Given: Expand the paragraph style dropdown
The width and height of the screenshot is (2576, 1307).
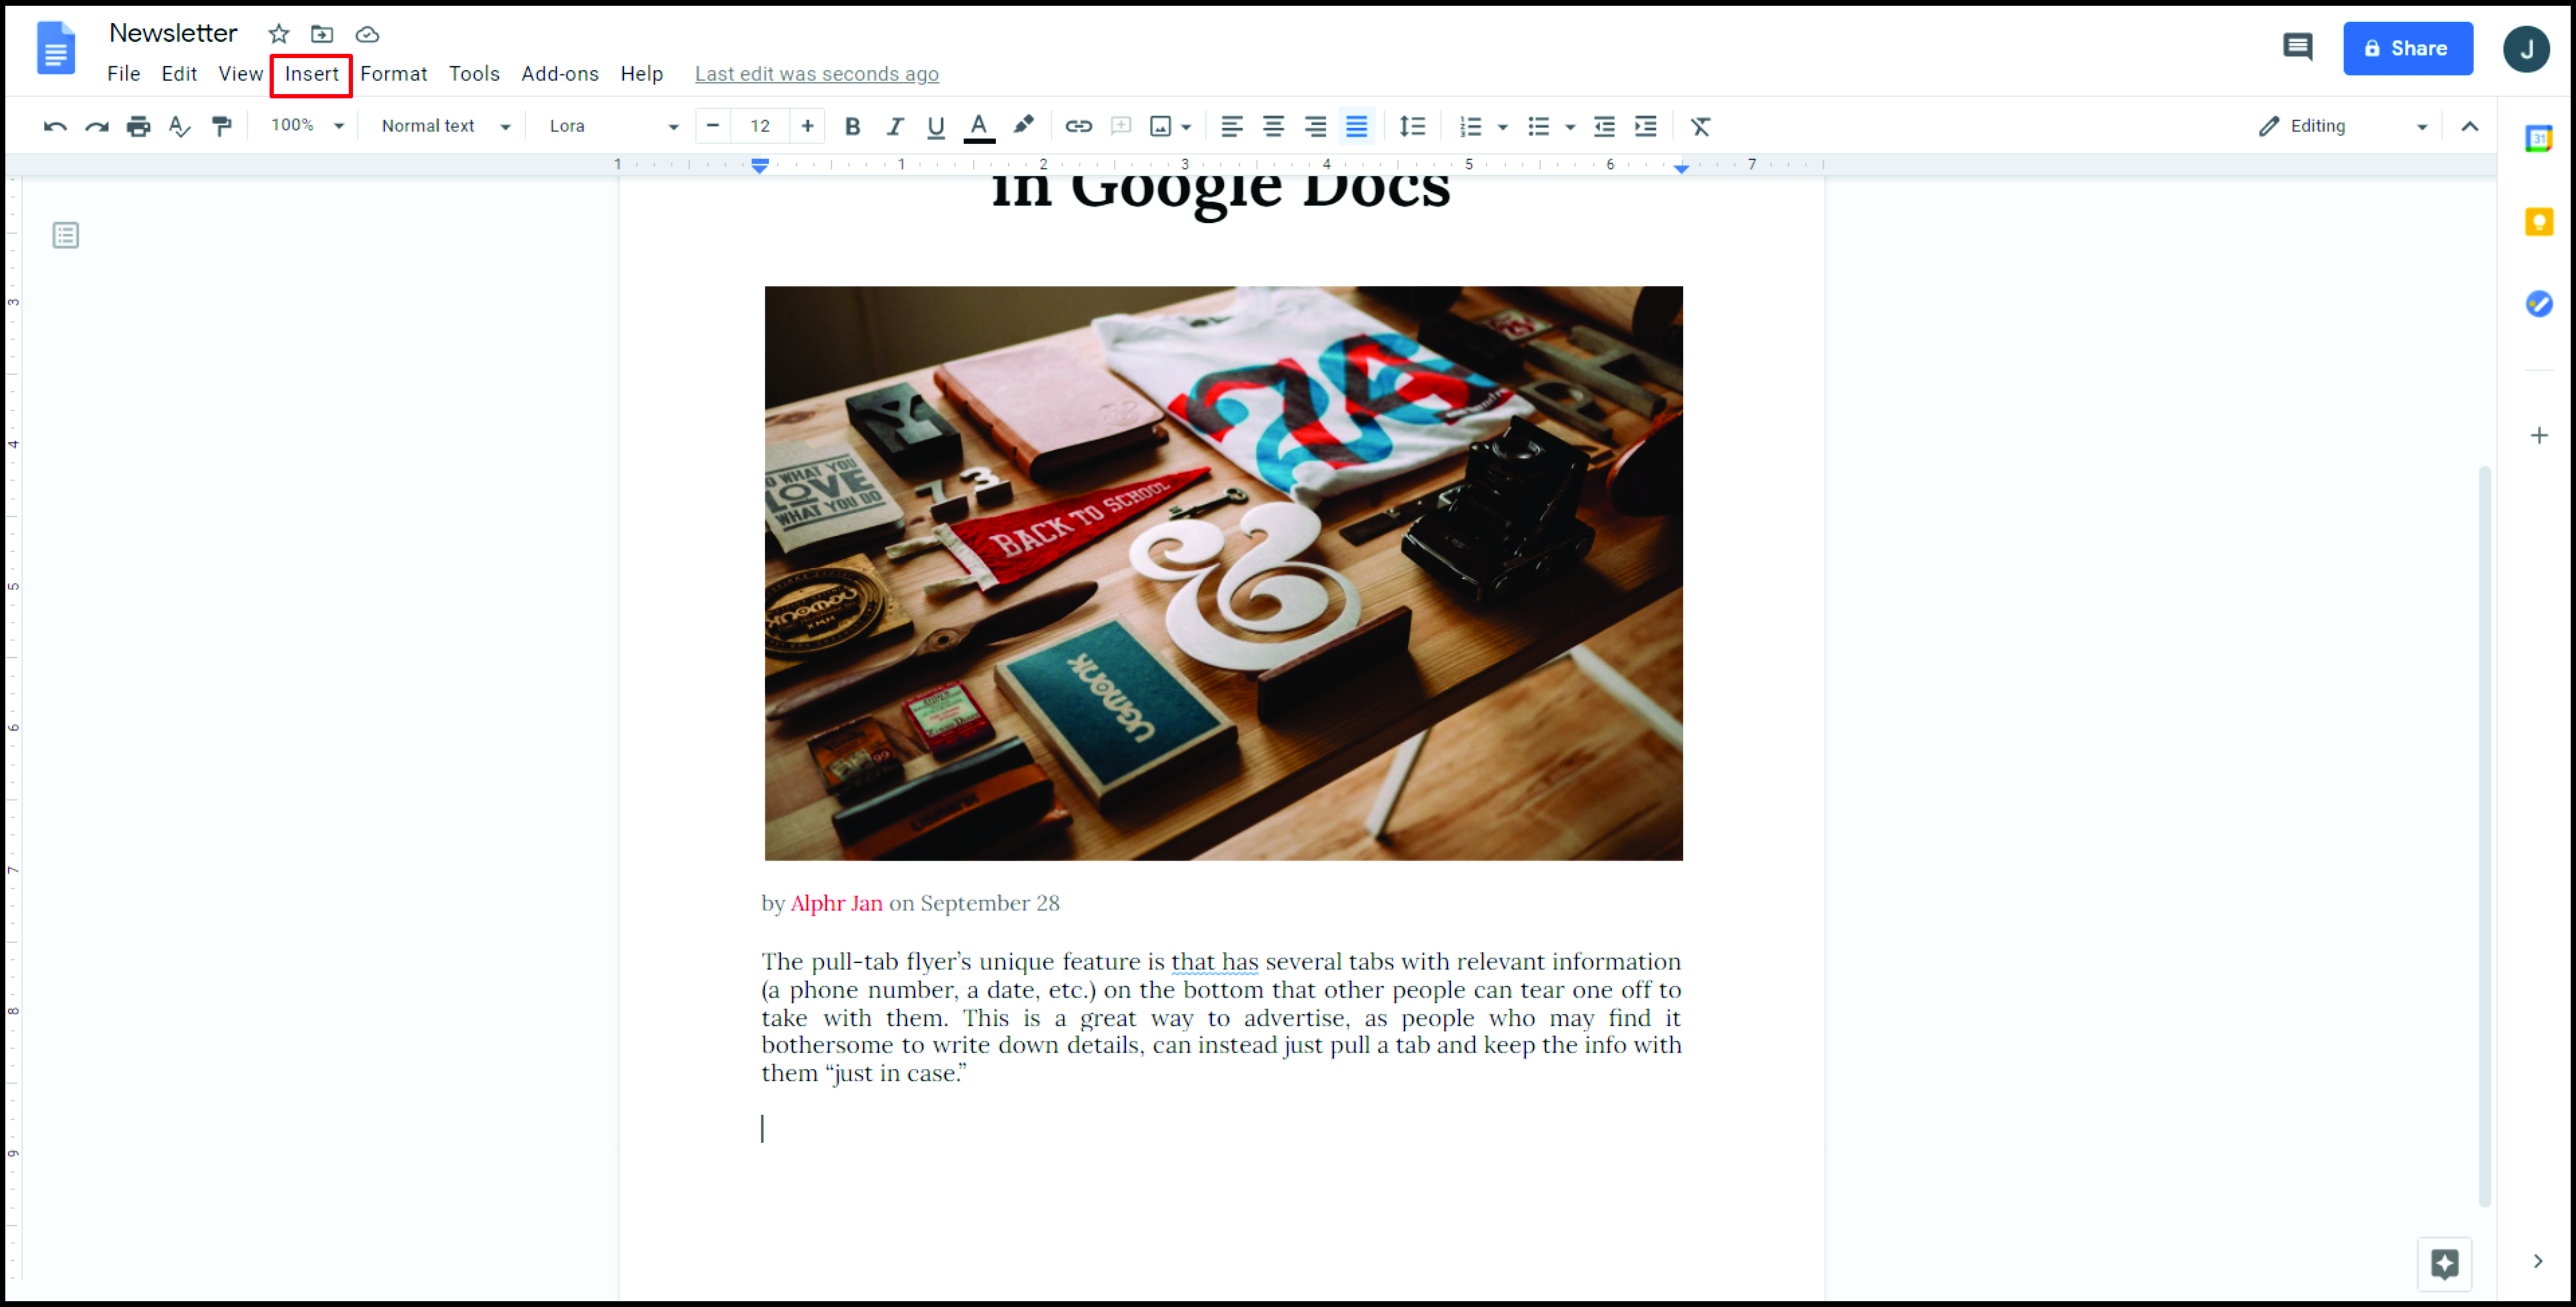Looking at the screenshot, I should [442, 125].
